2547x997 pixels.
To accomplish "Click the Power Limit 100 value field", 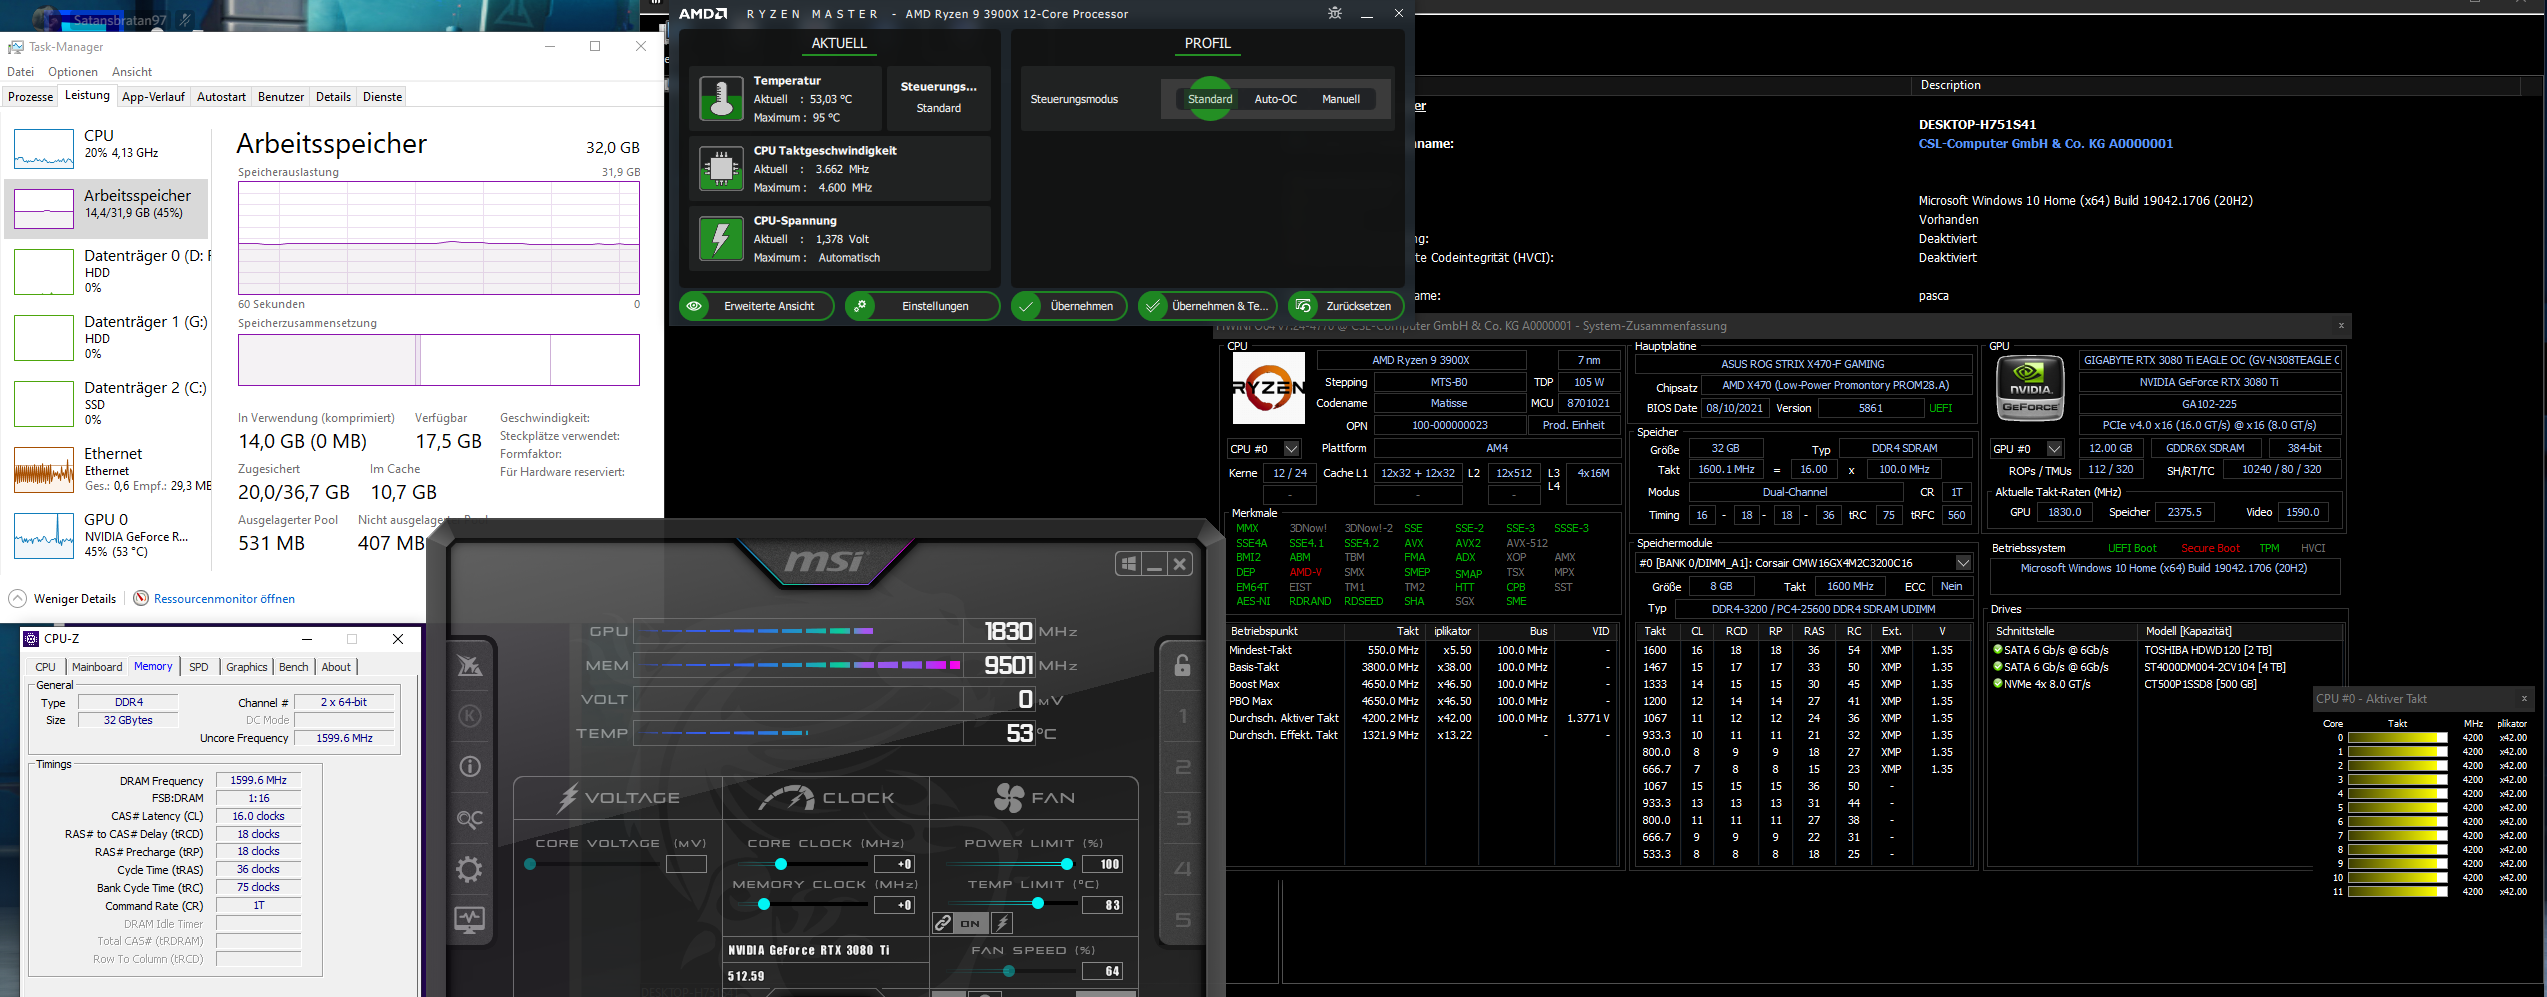I will 1103,864.
